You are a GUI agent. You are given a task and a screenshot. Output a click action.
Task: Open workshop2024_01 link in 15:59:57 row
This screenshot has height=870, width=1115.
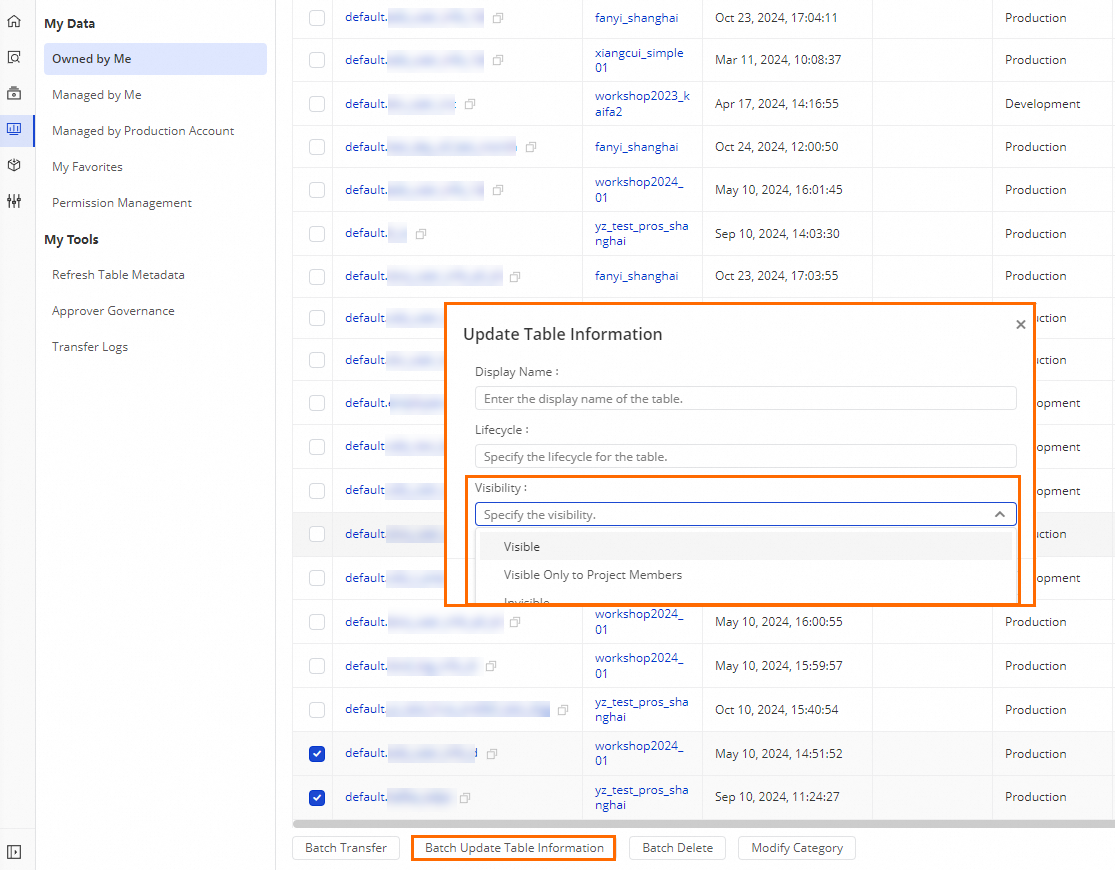tap(639, 666)
